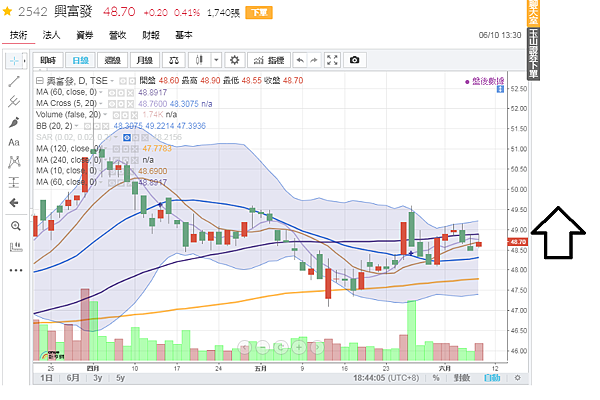Toggle the 自動 auto scale option

pyautogui.click(x=491, y=378)
